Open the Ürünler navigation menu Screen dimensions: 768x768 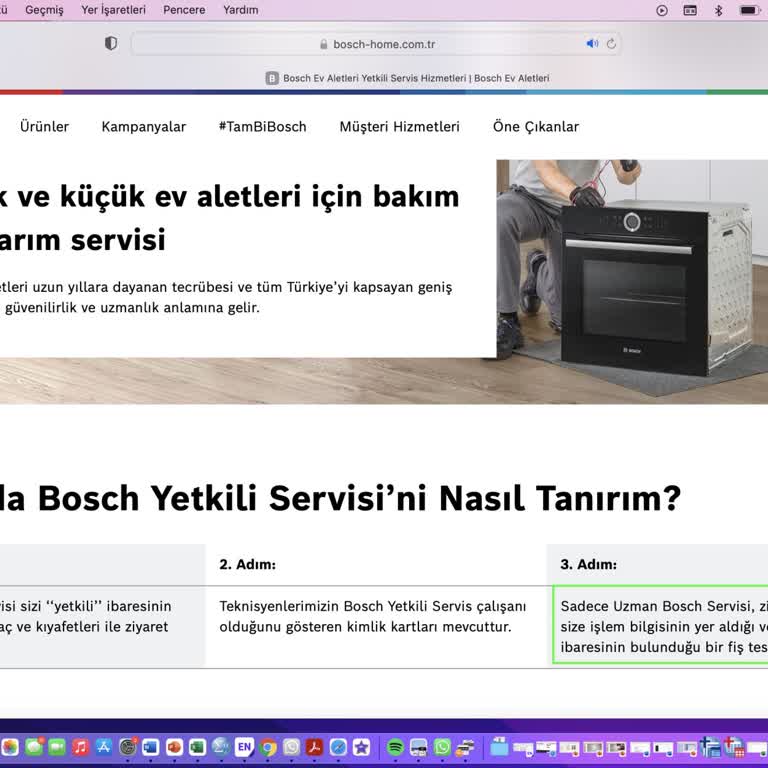coord(44,126)
